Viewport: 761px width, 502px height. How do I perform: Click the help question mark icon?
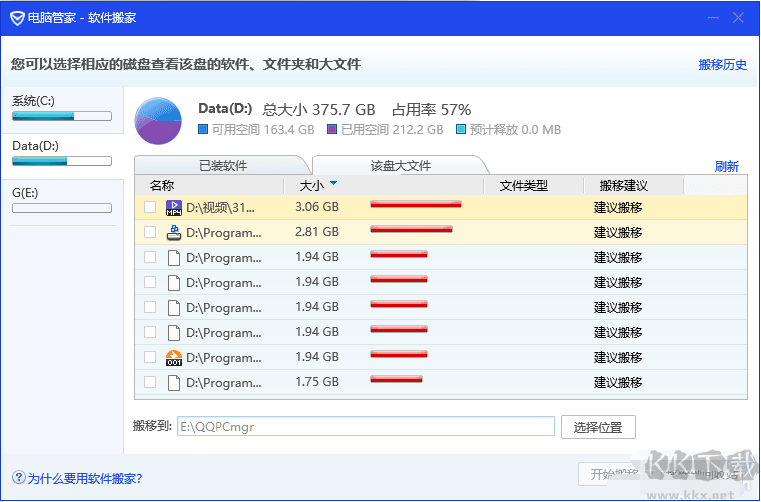pos(18,478)
